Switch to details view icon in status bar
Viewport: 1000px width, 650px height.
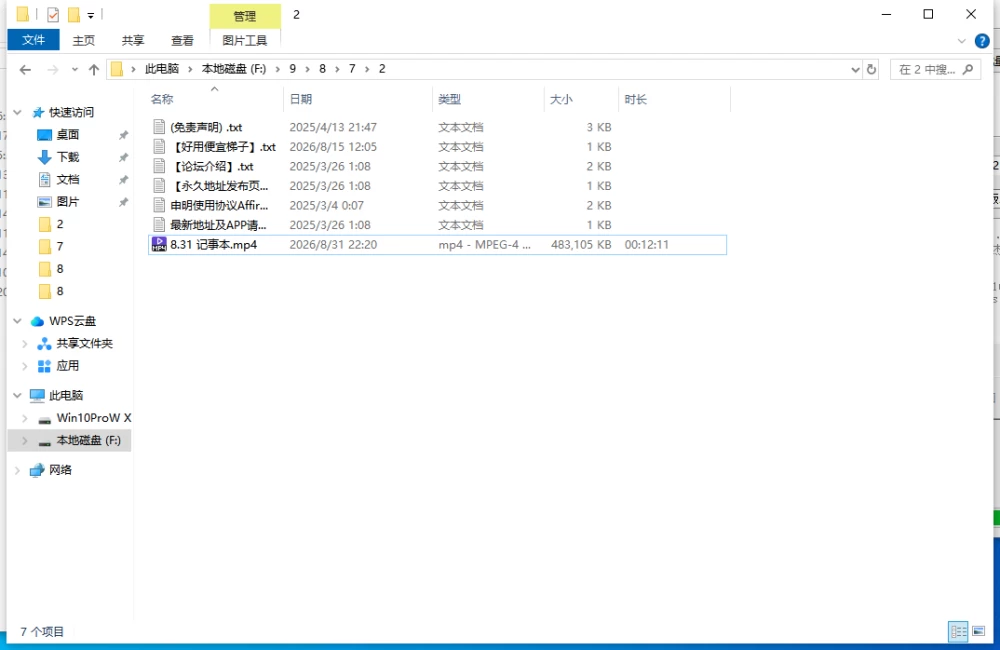(x=959, y=632)
